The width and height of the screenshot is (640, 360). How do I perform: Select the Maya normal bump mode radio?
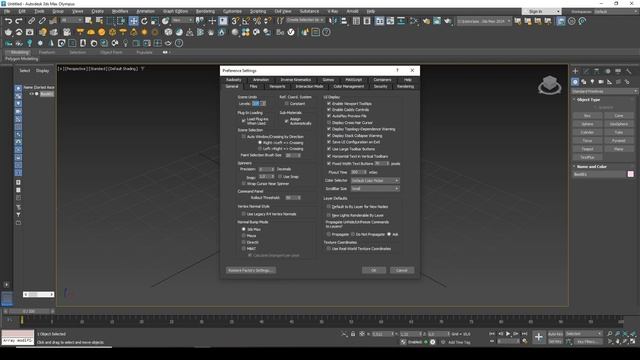coord(244,236)
